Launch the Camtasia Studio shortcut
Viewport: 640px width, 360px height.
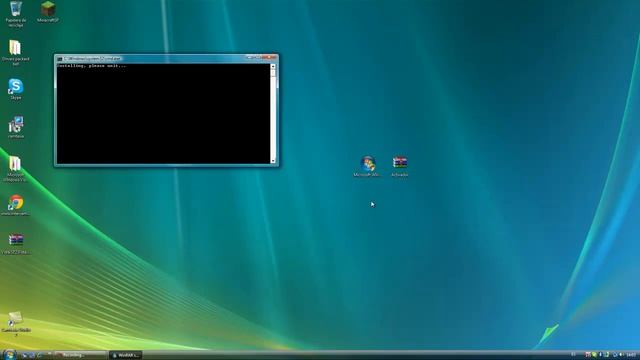pyautogui.click(x=16, y=323)
